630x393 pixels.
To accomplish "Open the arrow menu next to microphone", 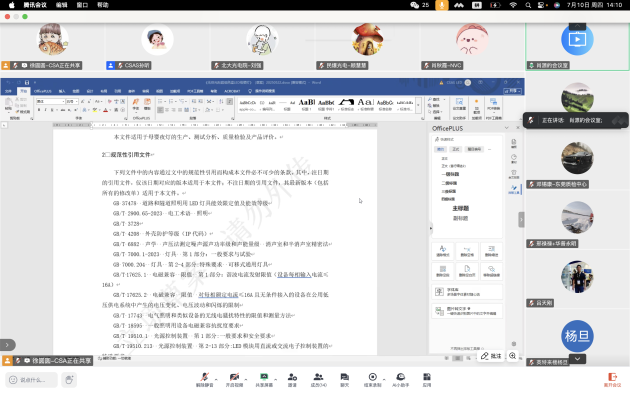I will pos(216,379).
